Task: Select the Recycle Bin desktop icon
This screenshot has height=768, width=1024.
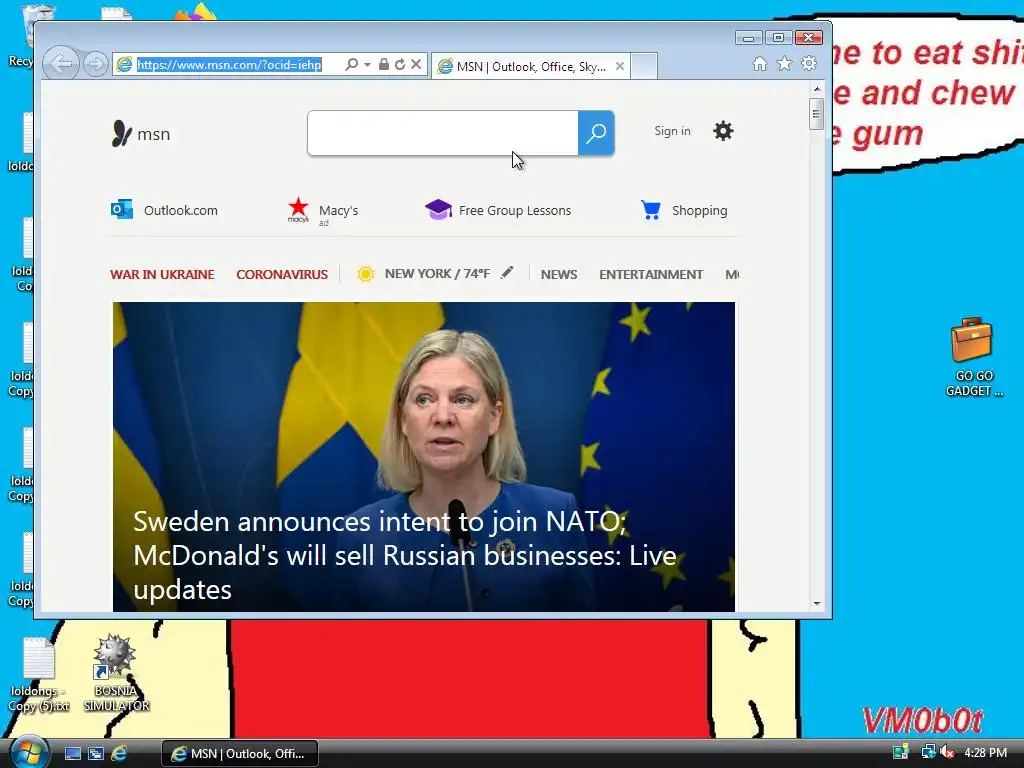Action: [20, 36]
